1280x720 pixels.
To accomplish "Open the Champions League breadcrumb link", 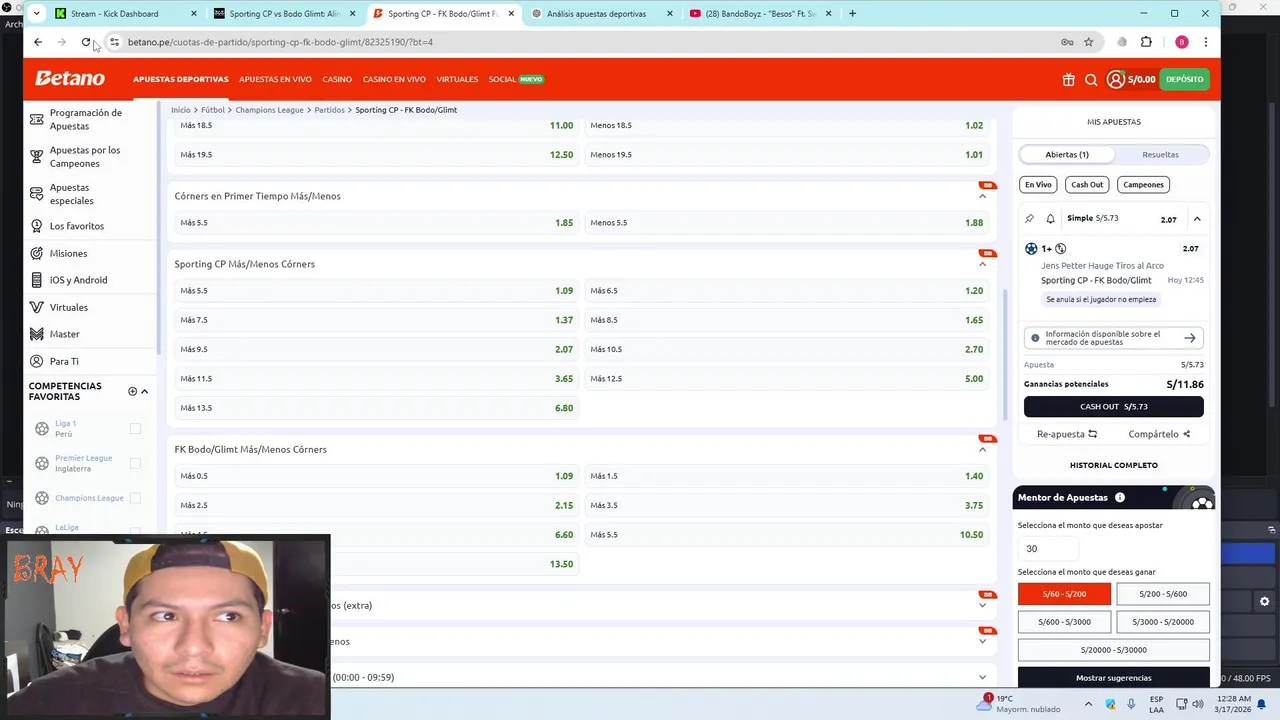I will coord(269,110).
